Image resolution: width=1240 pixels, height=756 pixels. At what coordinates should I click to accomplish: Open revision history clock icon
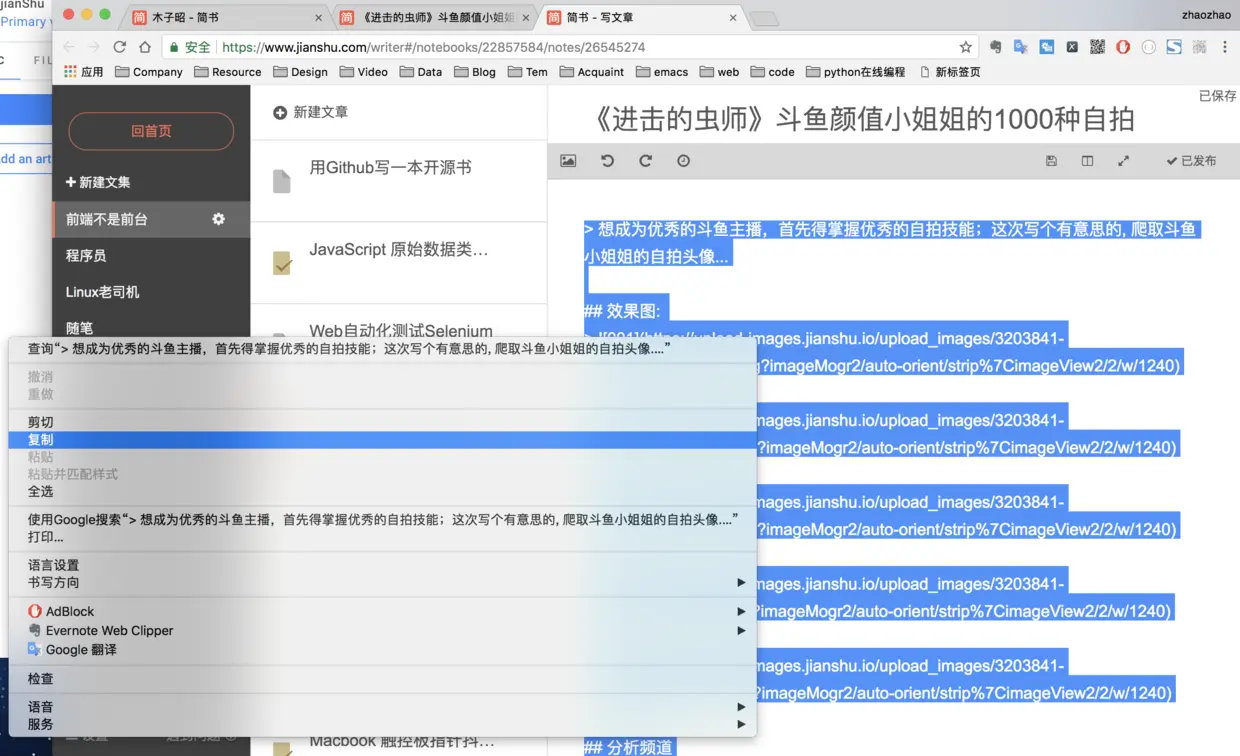(x=683, y=161)
